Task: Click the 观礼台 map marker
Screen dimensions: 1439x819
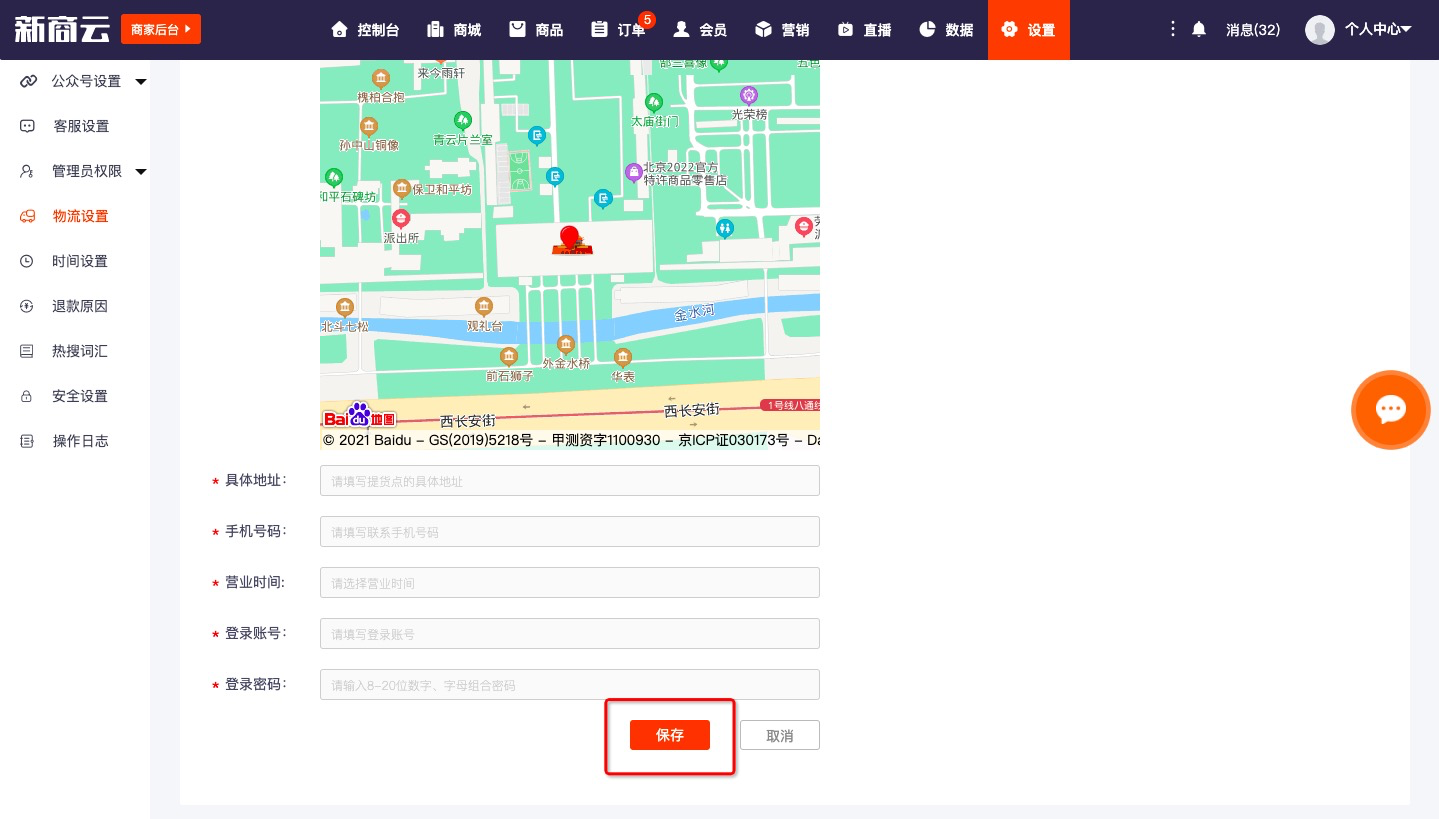Action: pyautogui.click(x=484, y=306)
